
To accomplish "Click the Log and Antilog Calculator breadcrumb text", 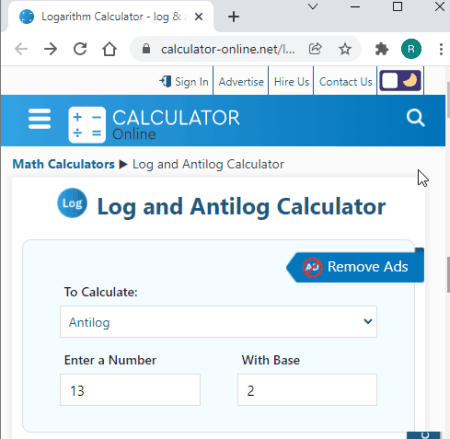I will [x=208, y=164].
